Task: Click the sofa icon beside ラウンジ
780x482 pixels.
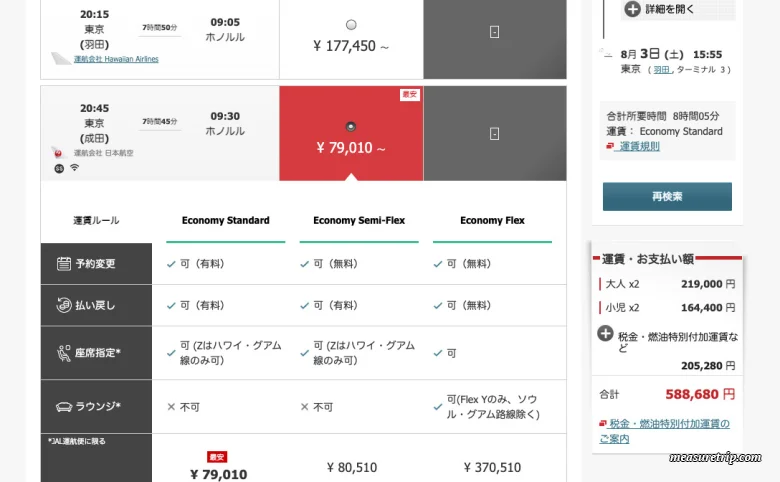Action: coord(64,407)
